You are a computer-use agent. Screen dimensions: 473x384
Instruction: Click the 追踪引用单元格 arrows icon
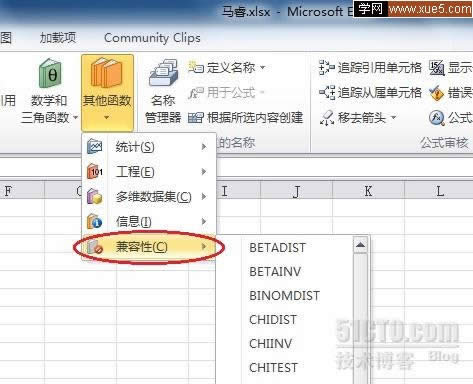click(x=326, y=67)
